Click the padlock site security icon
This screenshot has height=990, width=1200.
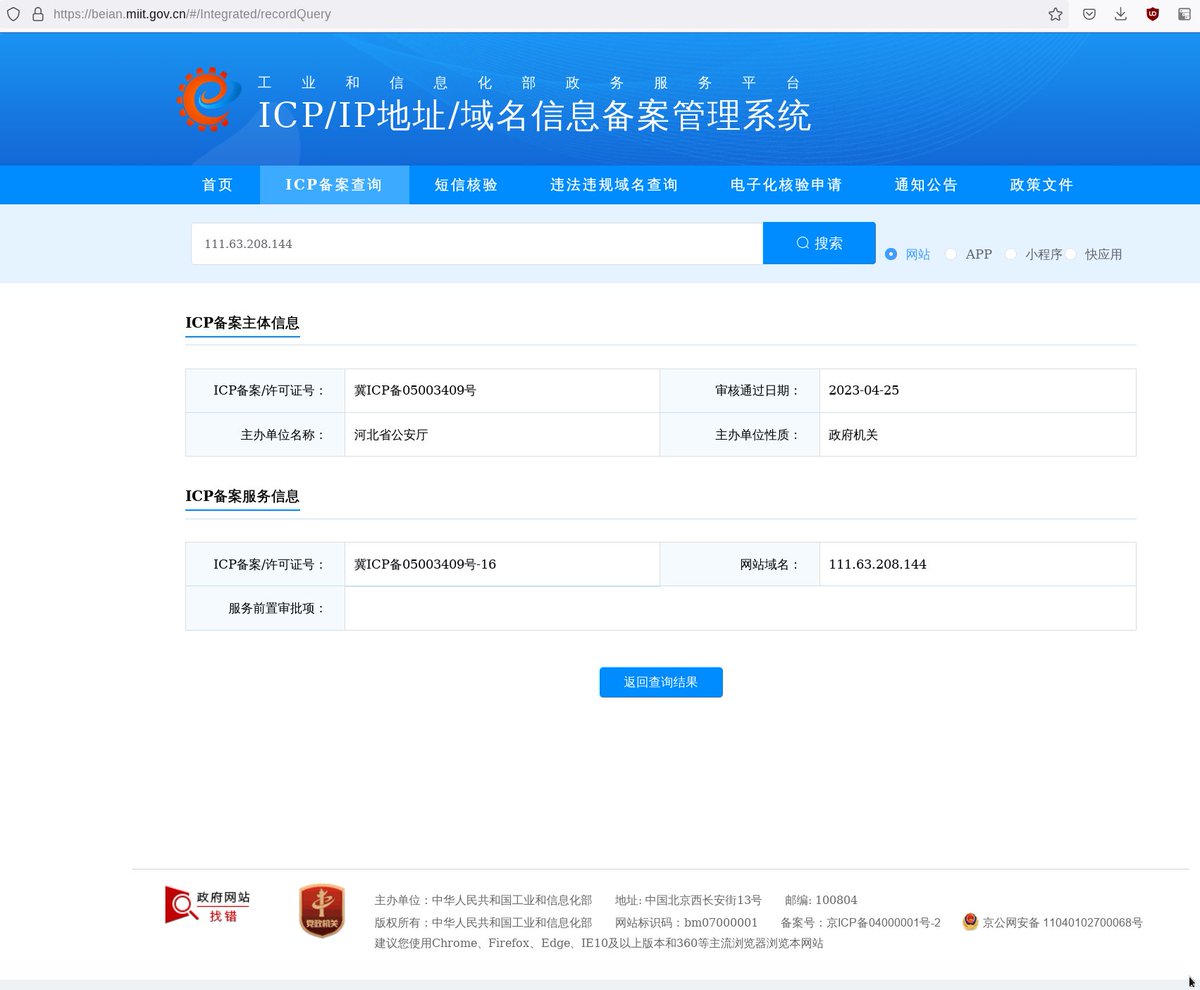[x=38, y=15]
